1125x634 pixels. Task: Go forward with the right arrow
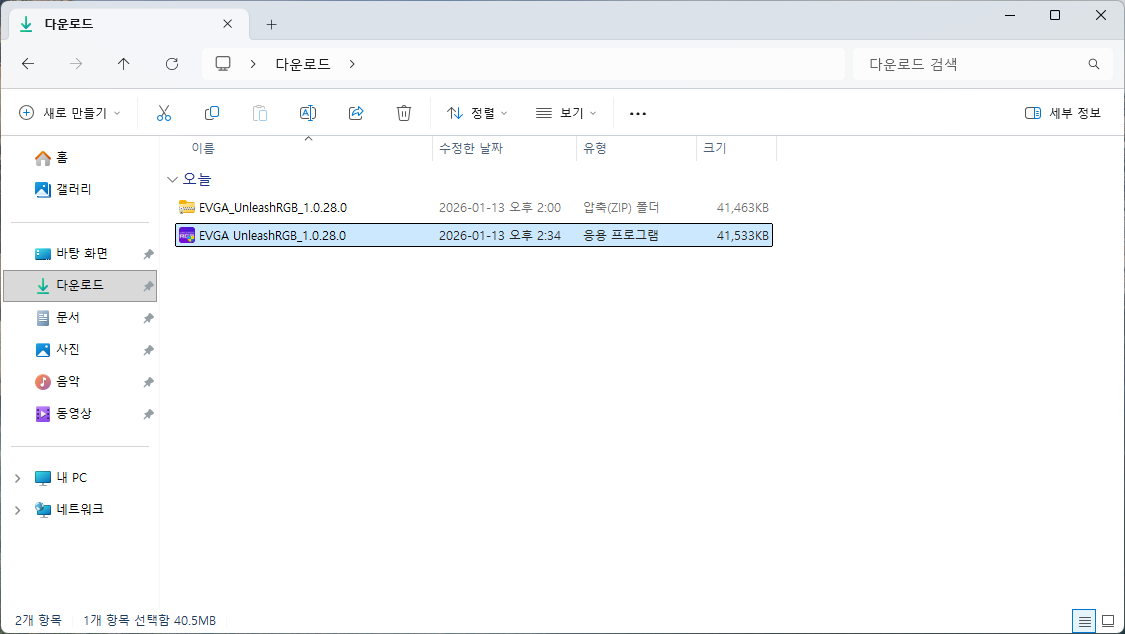[x=76, y=64]
